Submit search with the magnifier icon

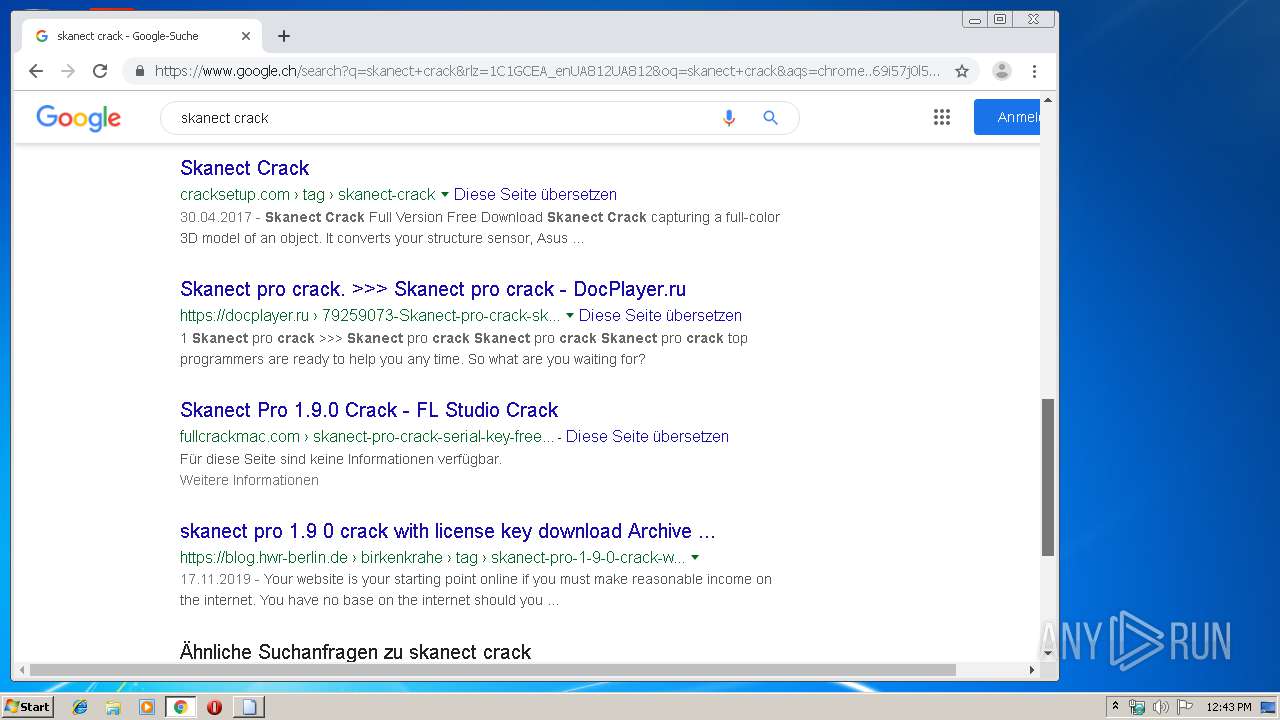[771, 118]
